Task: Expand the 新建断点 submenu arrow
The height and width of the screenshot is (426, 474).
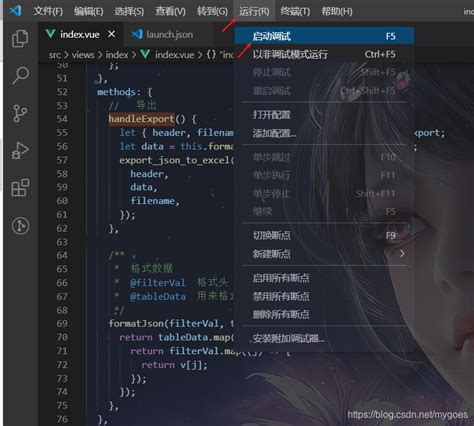Action: (402, 254)
